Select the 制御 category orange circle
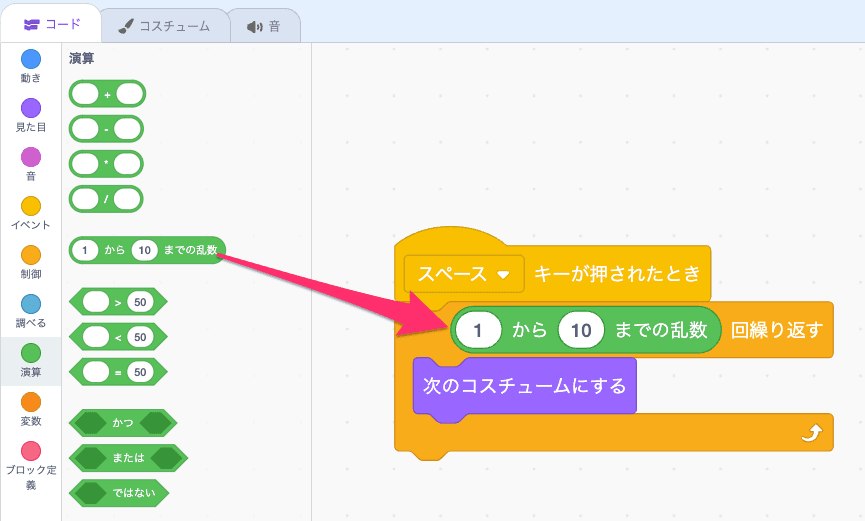The height and width of the screenshot is (521, 865). pos(31,255)
